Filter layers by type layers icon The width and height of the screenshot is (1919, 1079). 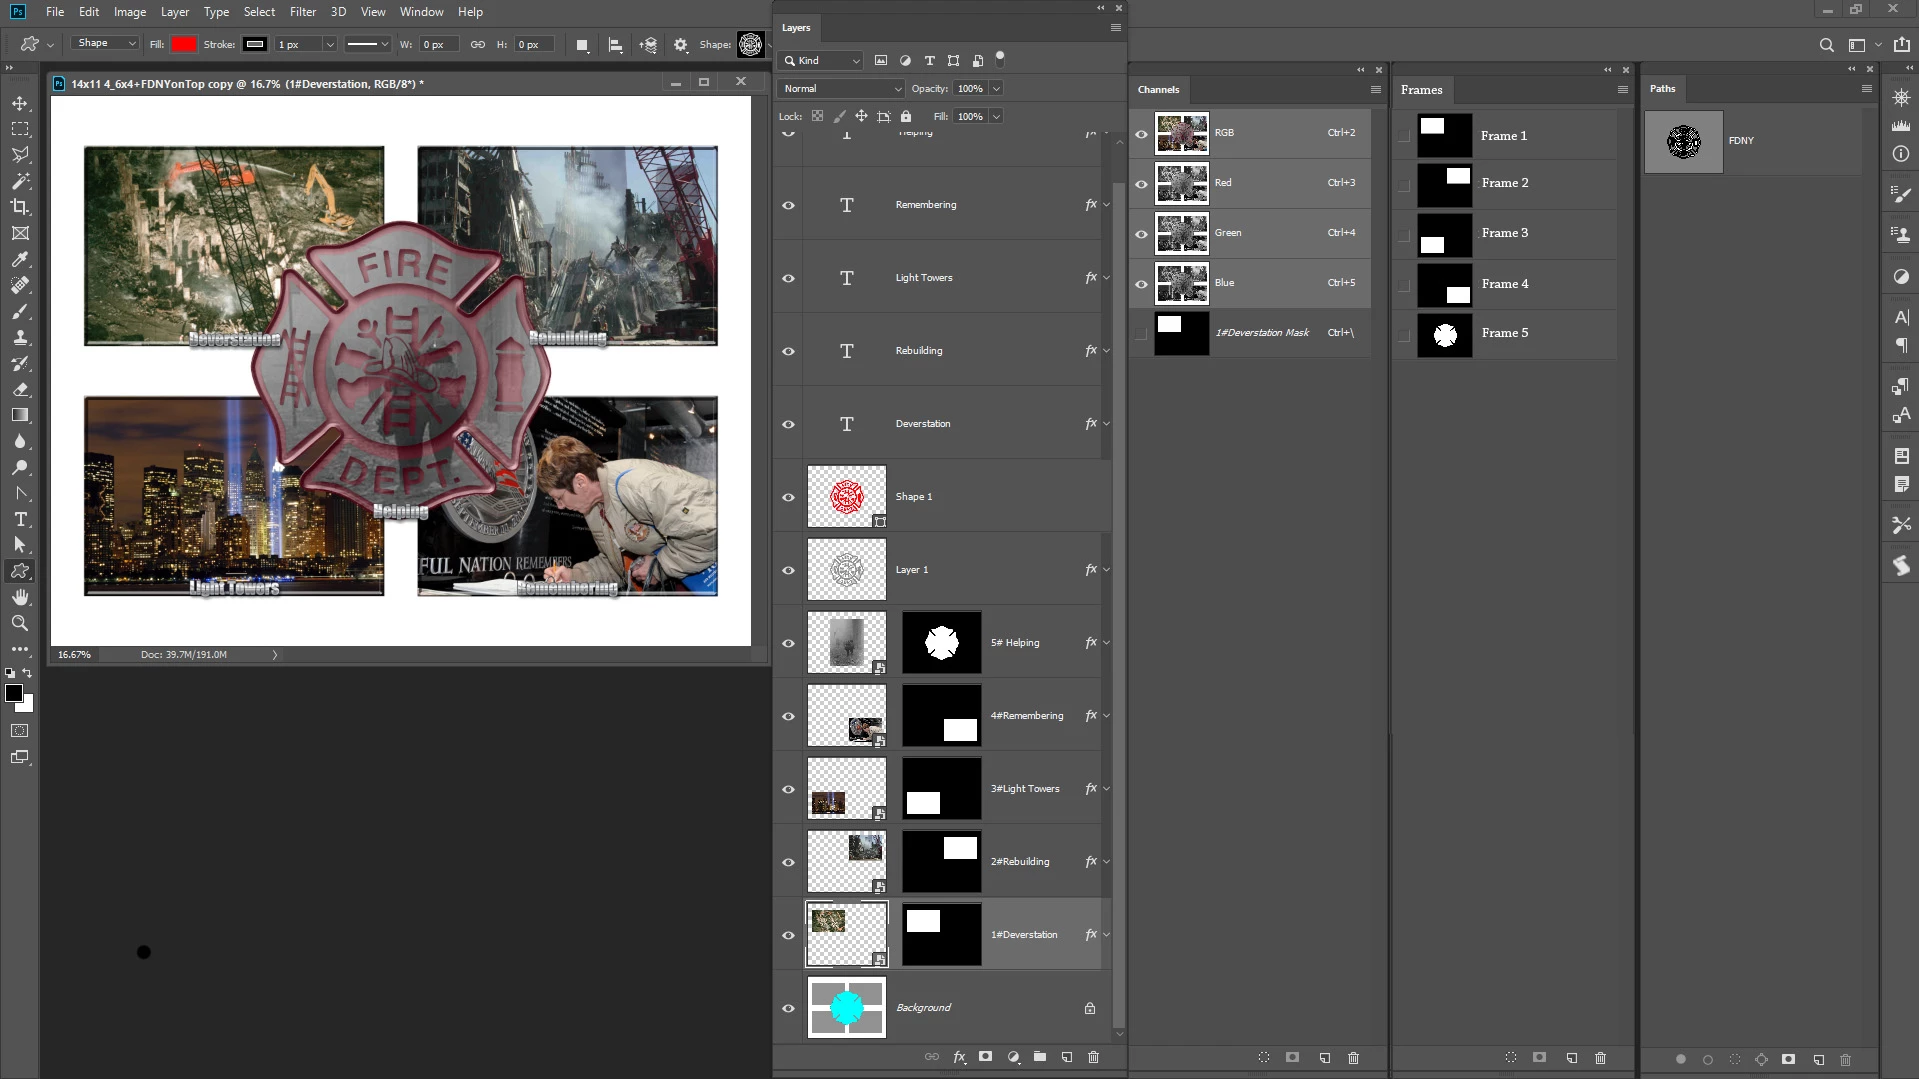[x=929, y=61]
